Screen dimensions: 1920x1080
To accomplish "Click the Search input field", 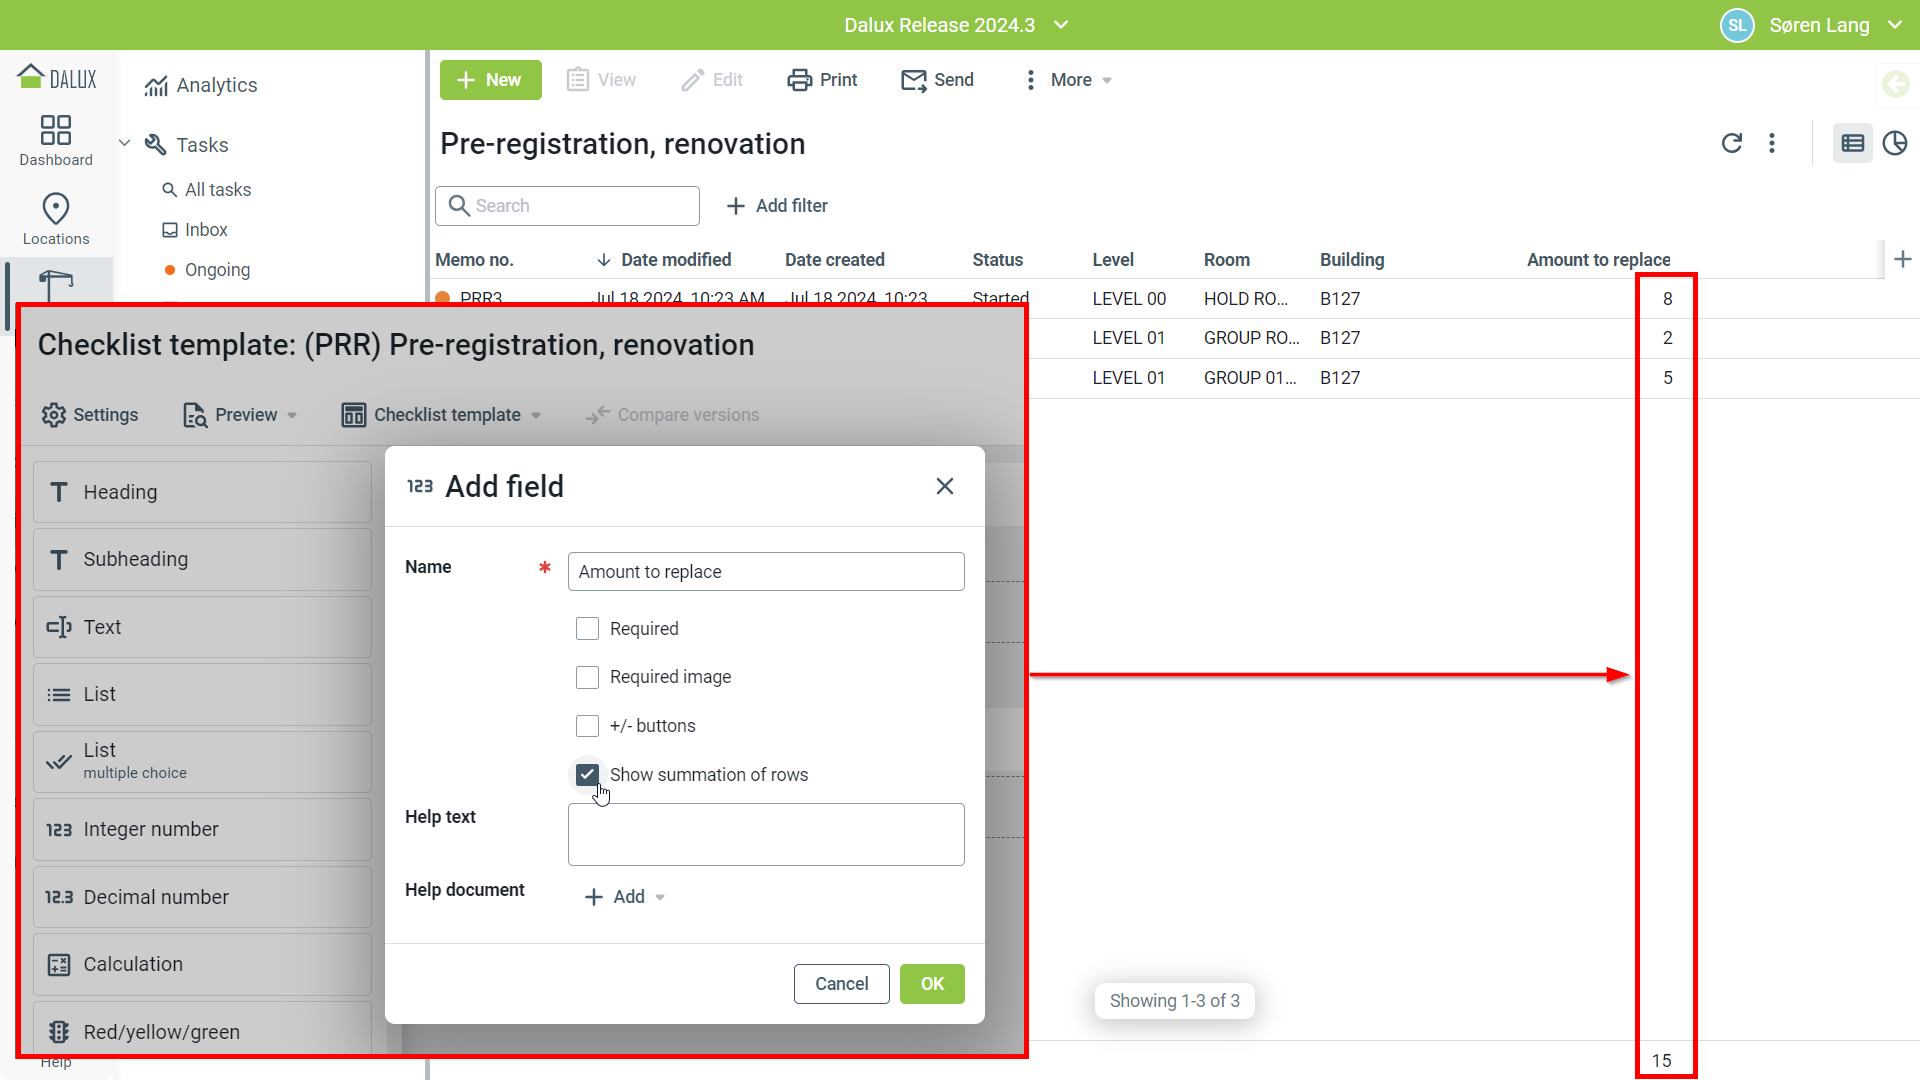I will point(580,206).
